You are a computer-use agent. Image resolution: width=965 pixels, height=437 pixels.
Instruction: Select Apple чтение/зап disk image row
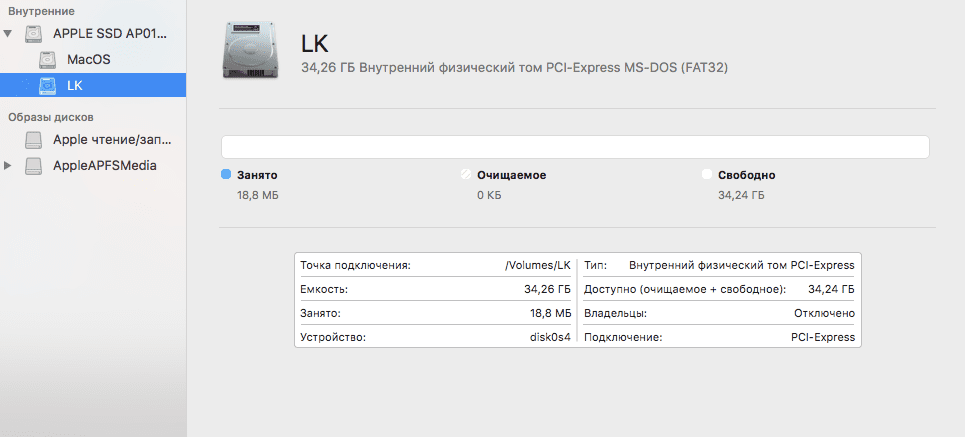(93, 140)
